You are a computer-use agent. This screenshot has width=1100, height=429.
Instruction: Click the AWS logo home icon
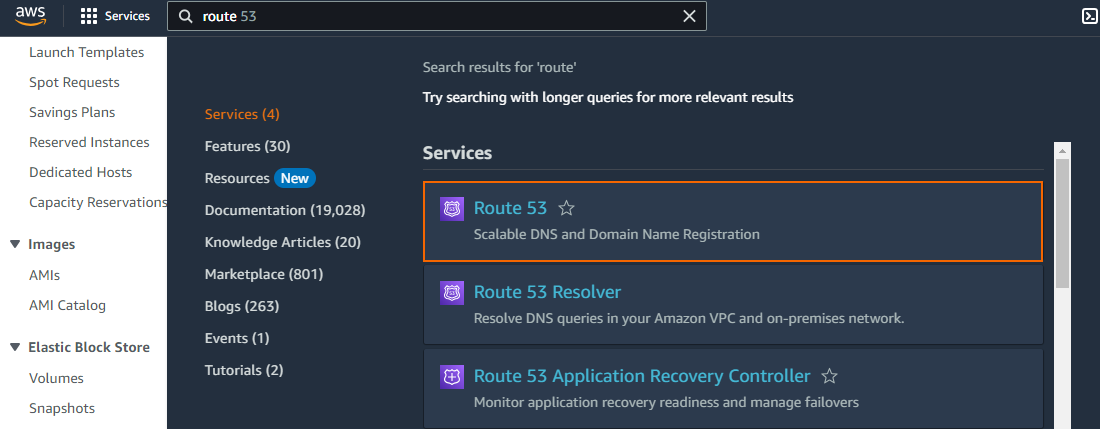[x=30, y=15]
